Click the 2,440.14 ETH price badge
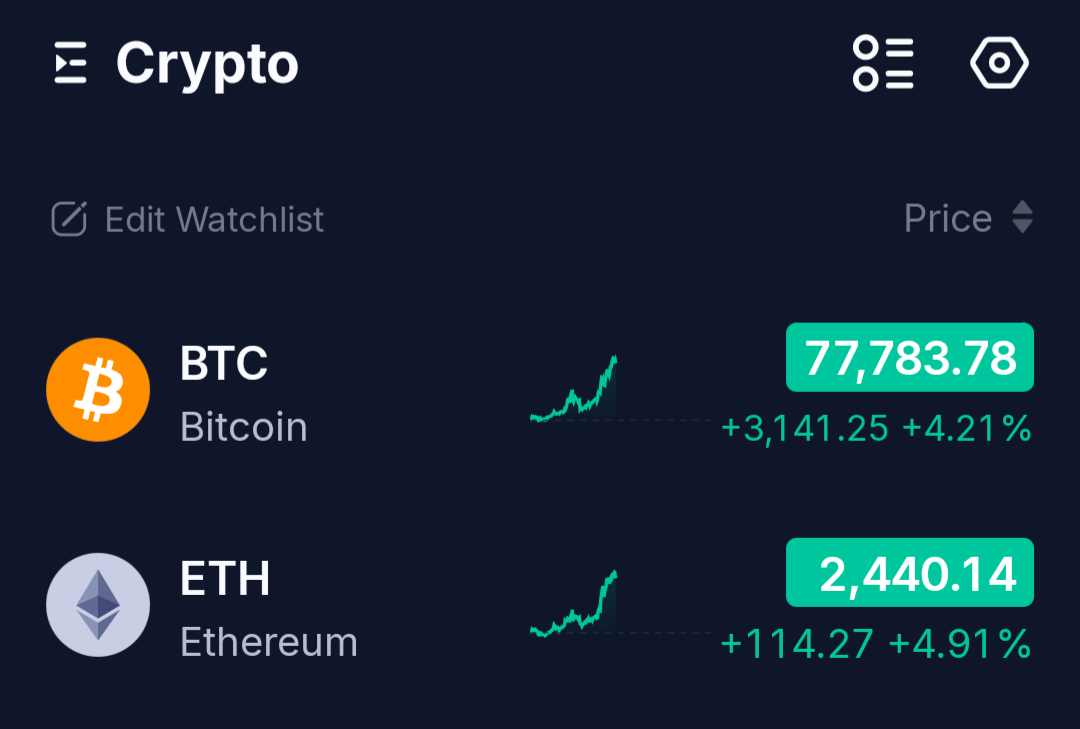The height and width of the screenshot is (729, 1080). tap(910, 573)
